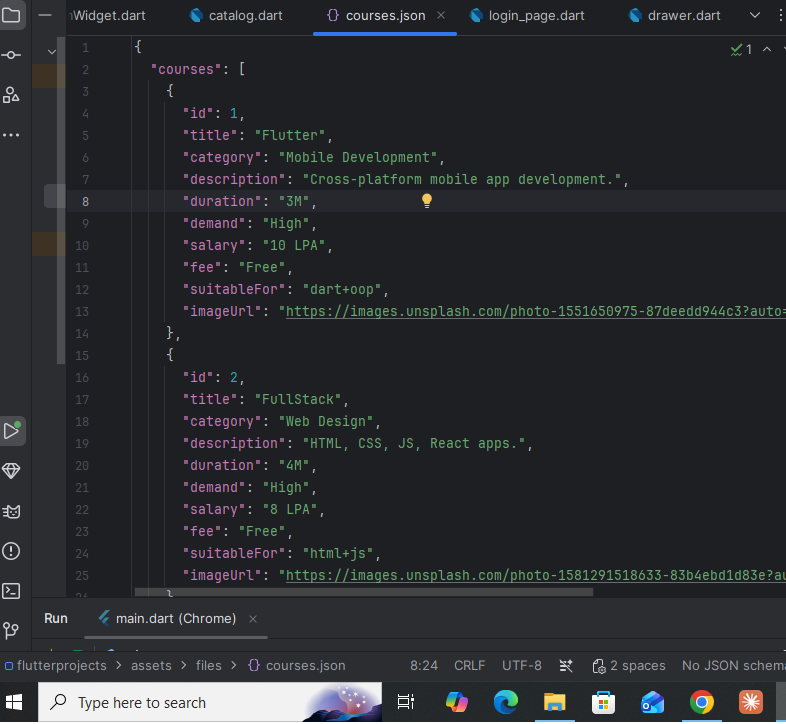
Task: Open the No JSON schema selector
Action: pos(734,666)
